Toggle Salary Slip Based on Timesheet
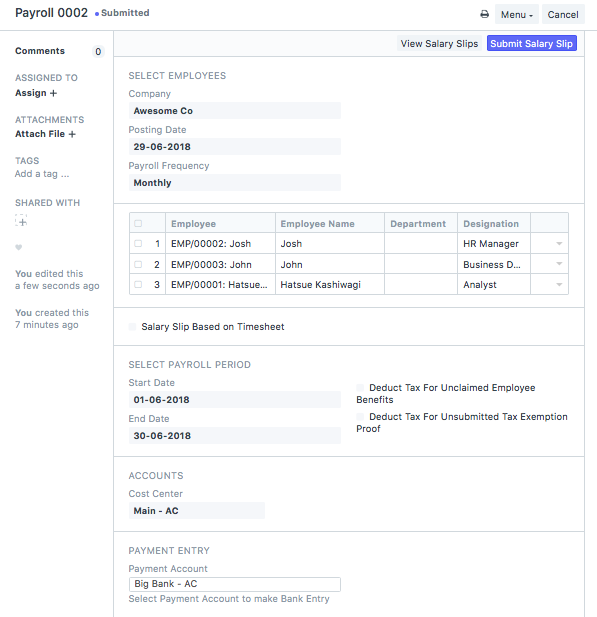The width and height of the screenshot is (597, 617). point(133,327)
